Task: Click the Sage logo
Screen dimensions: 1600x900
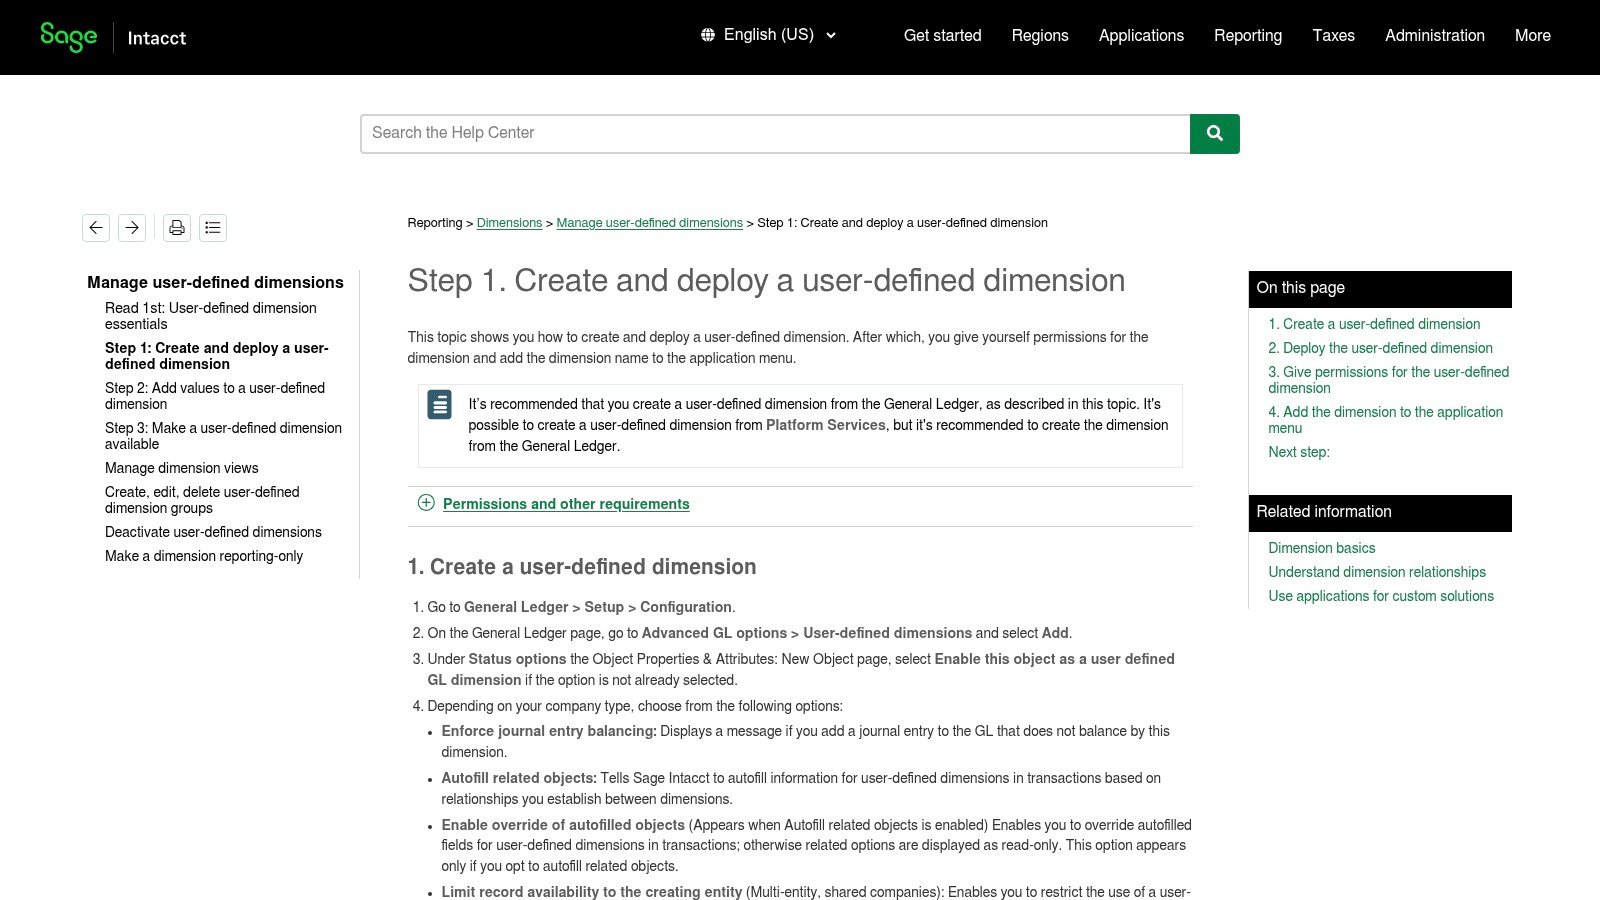Action: tap(68, 37)
